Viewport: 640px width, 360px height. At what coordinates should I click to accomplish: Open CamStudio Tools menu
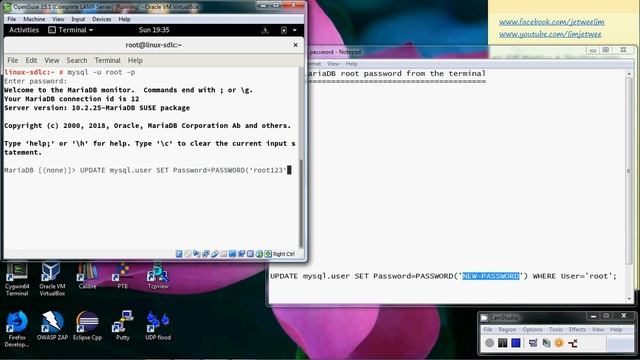pos(556,329)
